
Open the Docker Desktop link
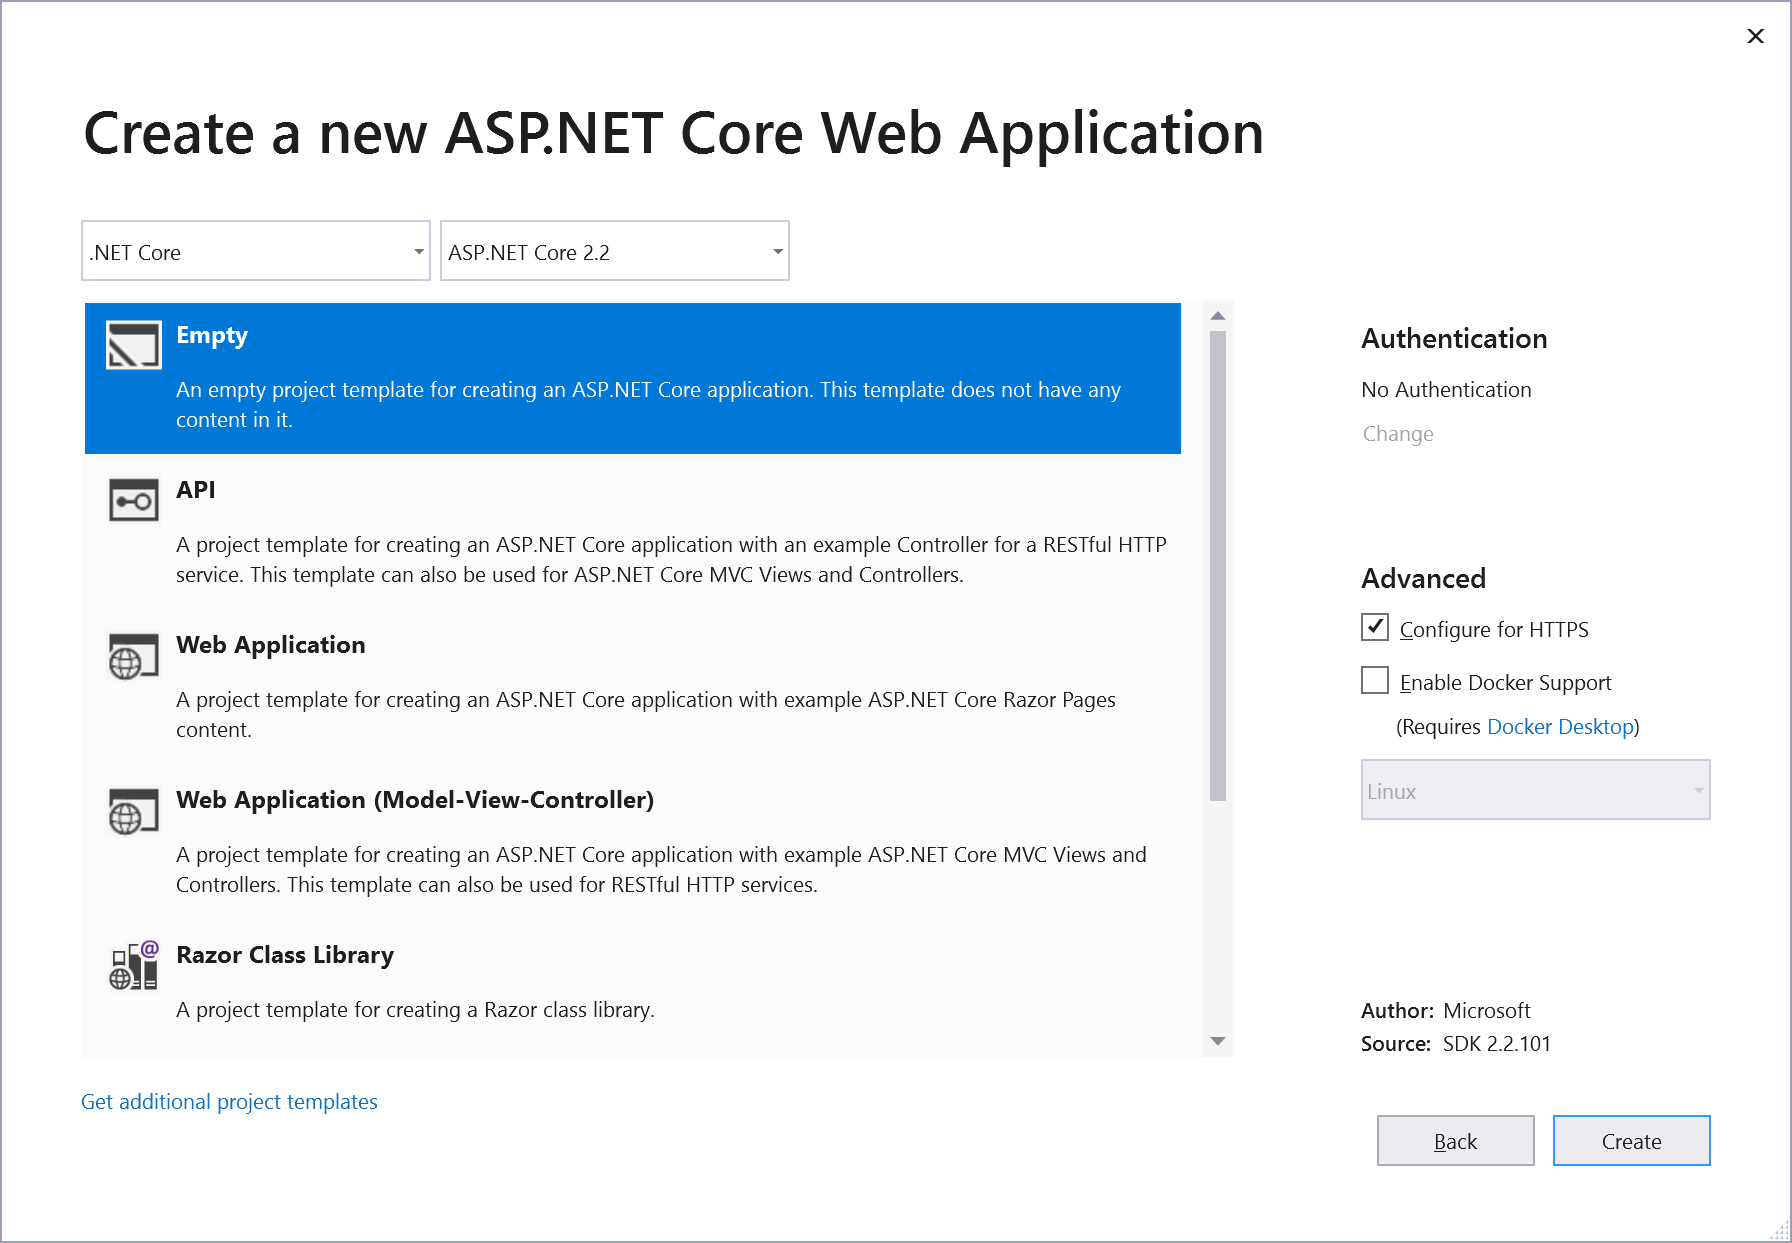point(1560,727)
